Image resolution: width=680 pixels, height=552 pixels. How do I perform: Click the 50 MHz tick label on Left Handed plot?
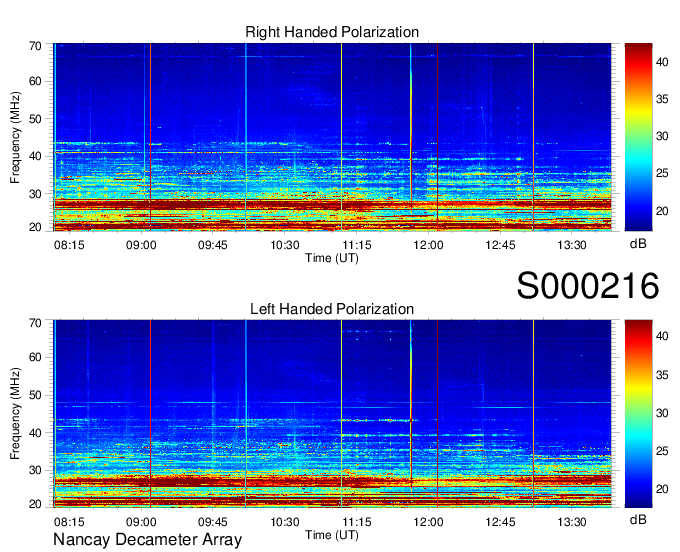coord(35,395)
